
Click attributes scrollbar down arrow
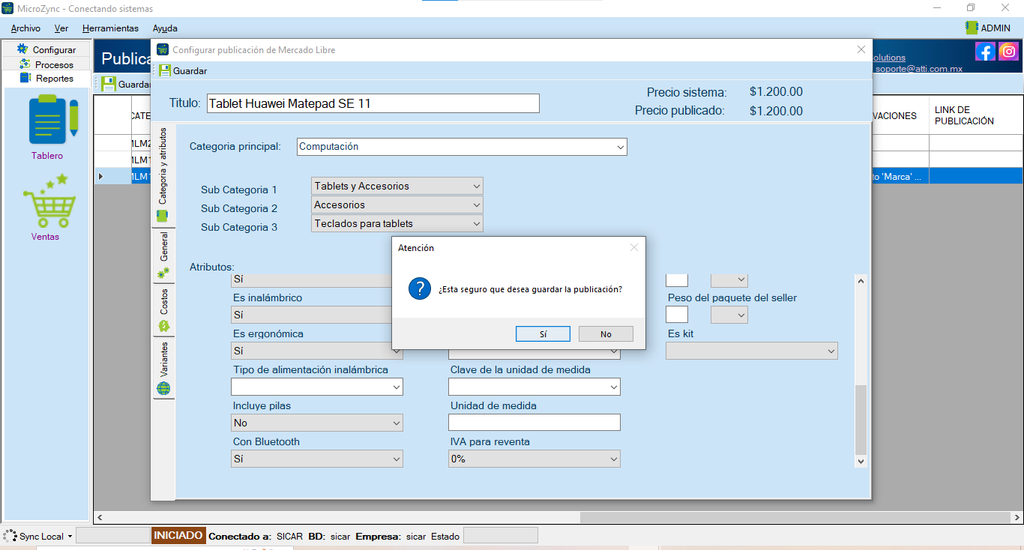tap(861, 461)
